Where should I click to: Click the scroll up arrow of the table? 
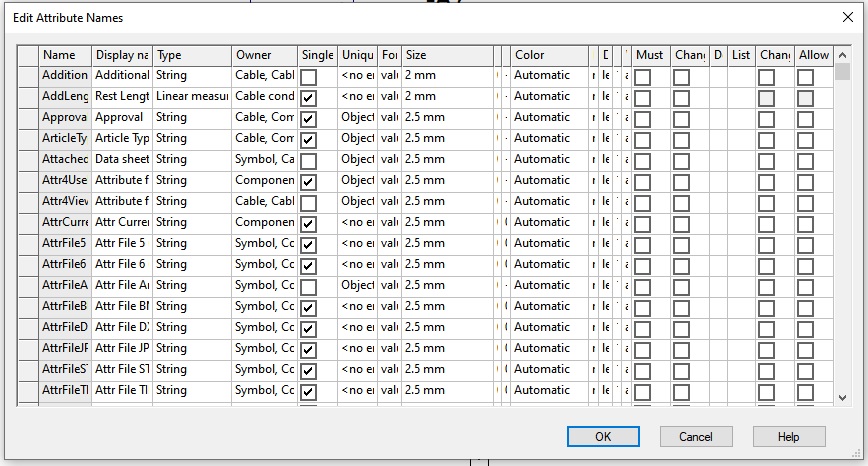[x=841, y=56]
